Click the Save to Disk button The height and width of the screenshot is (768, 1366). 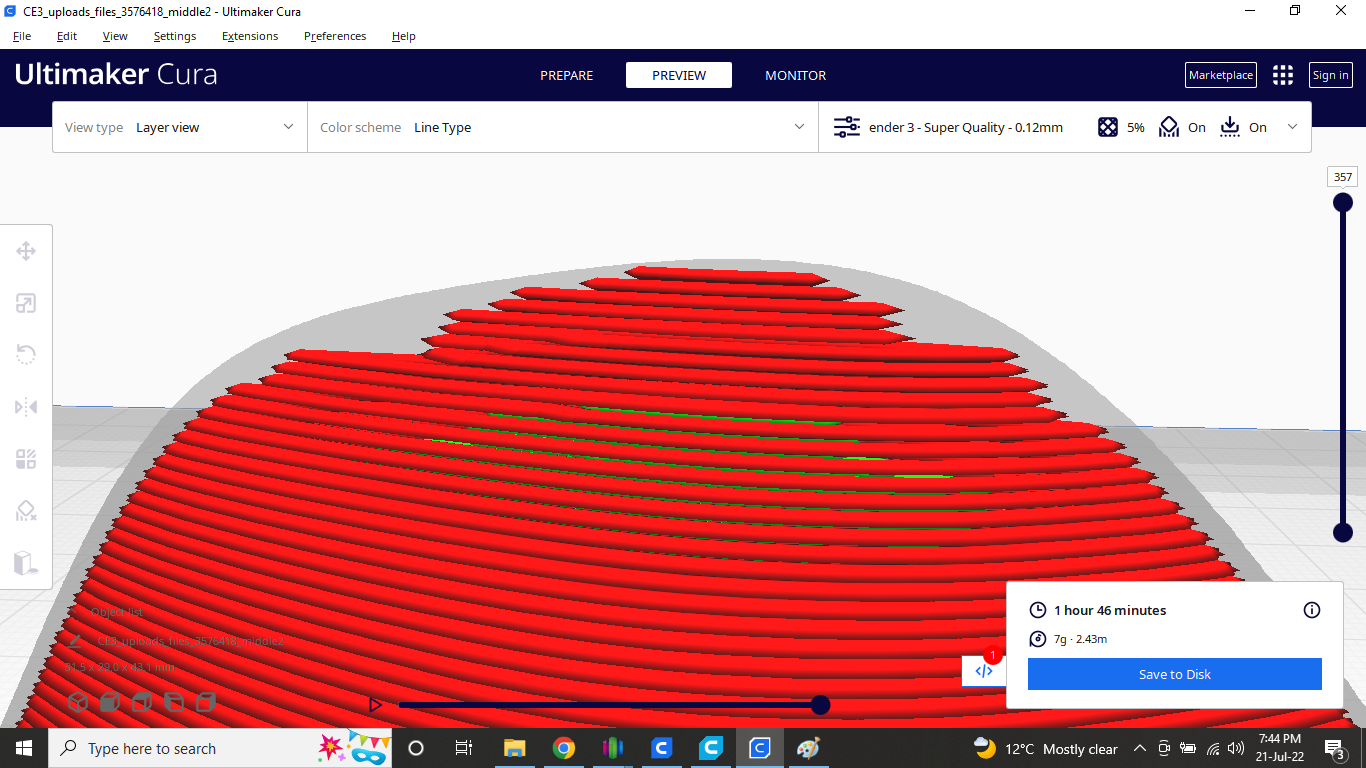pyautogui.click(x=1174, y=673)
